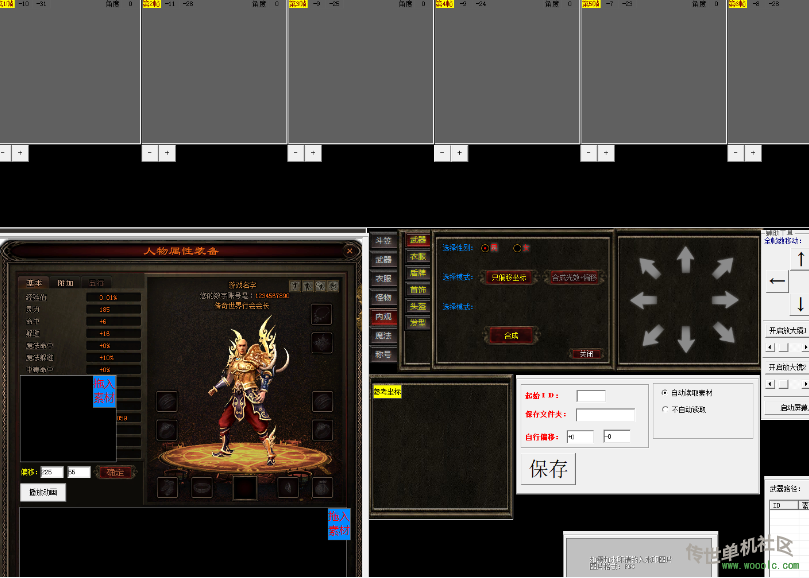Select the right ring equipment slot
This screenshot has height=578, width=809.
(322, 429)
